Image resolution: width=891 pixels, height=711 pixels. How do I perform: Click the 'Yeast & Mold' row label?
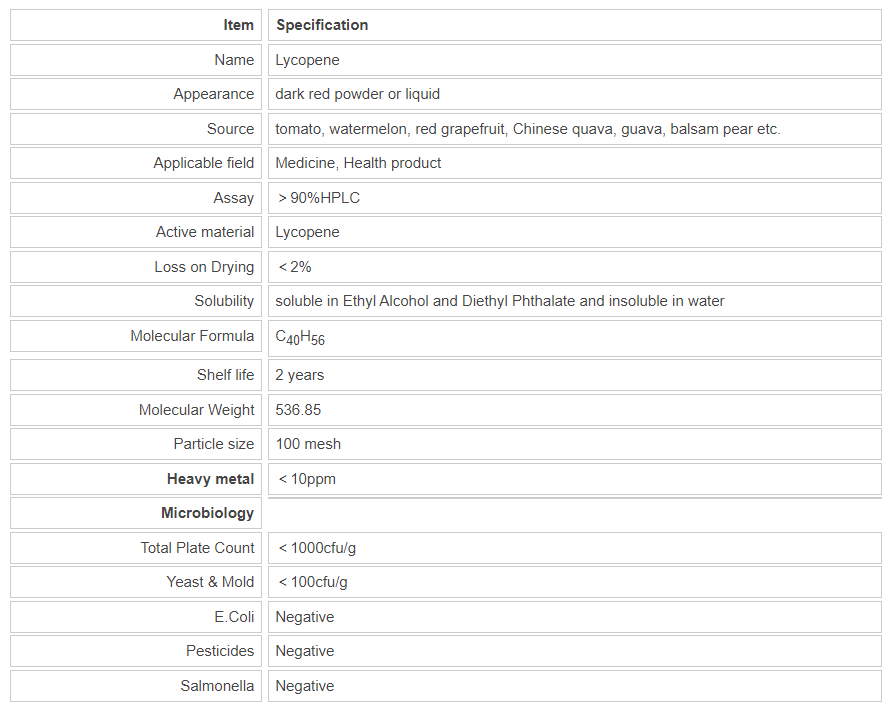pos(210,582)
